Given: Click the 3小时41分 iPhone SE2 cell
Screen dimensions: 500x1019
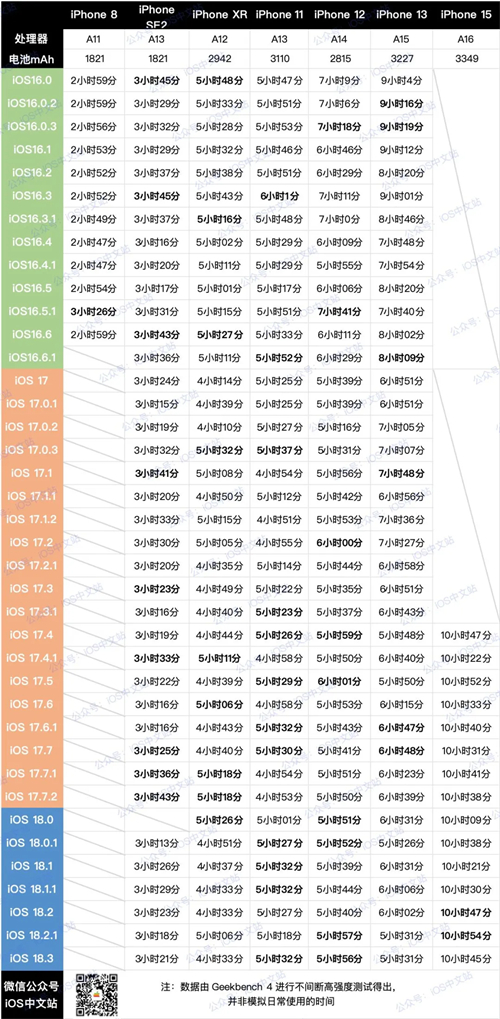Looking at the screenshot, I should pyautogui.click(x=157, y=473).
